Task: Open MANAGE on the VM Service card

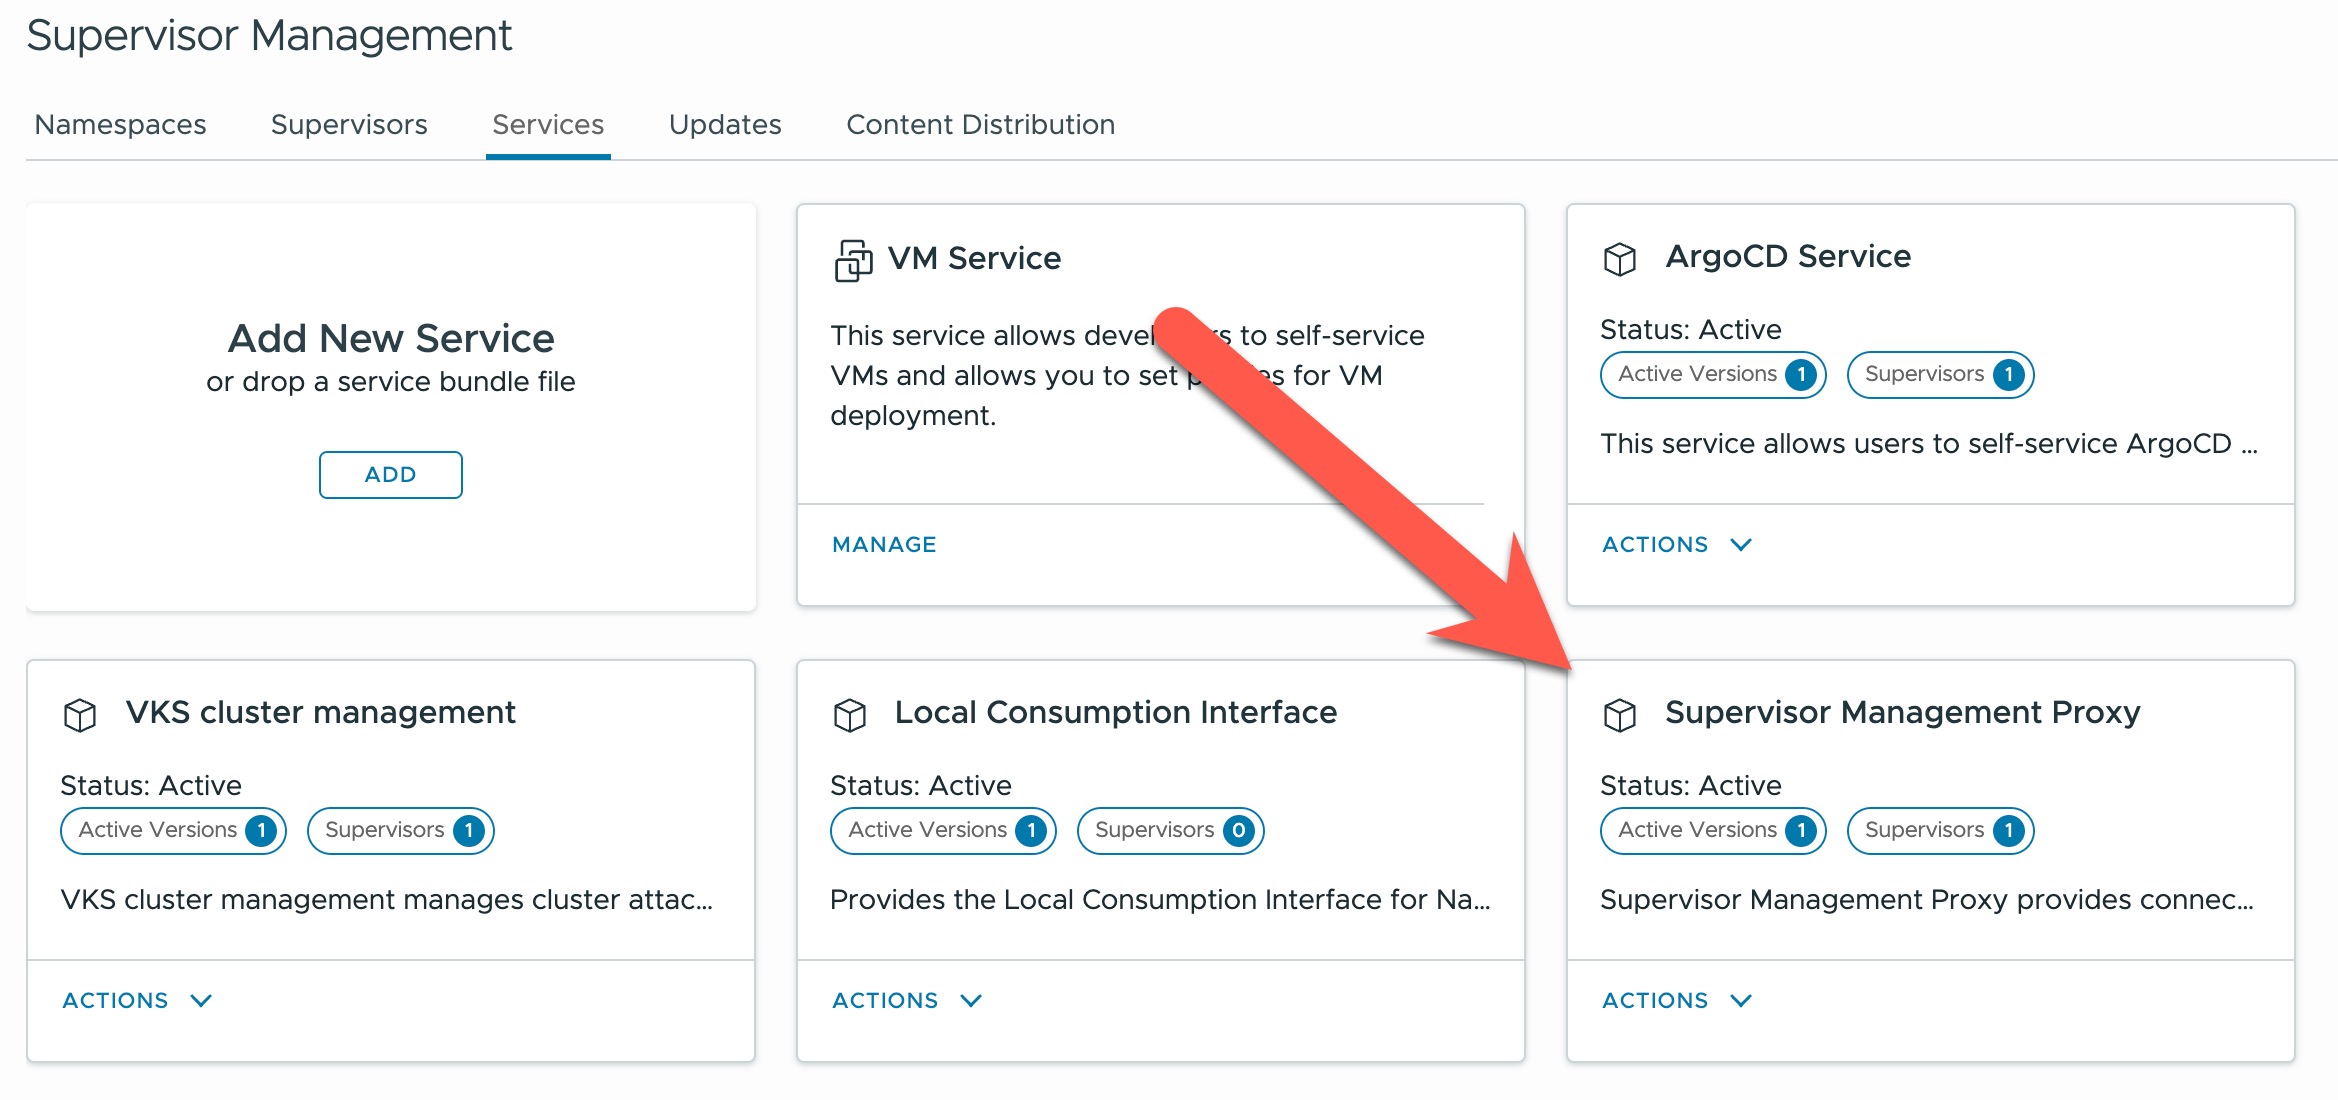Action: pos(884,544)
